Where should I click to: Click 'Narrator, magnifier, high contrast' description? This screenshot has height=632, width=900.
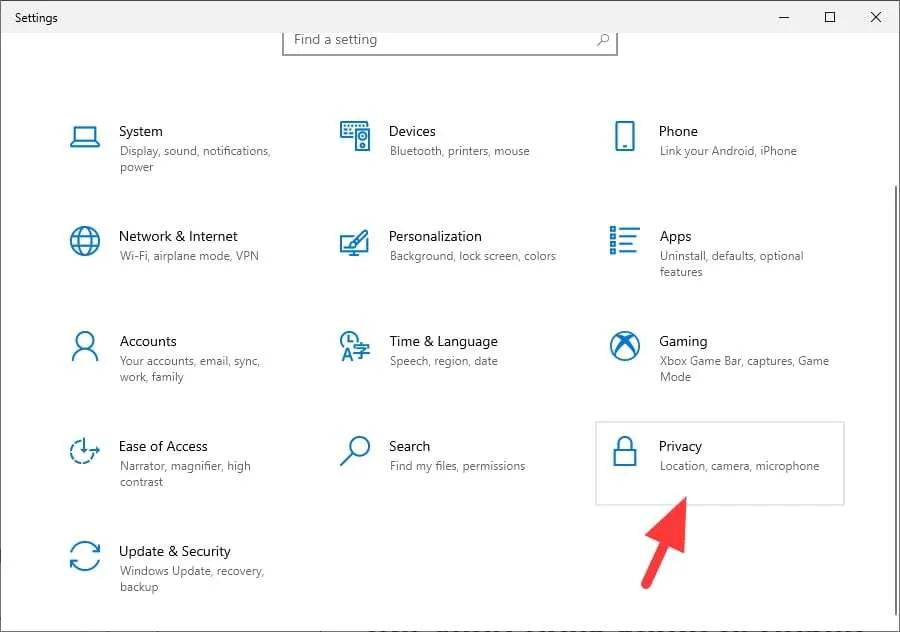tap(185, 474)
